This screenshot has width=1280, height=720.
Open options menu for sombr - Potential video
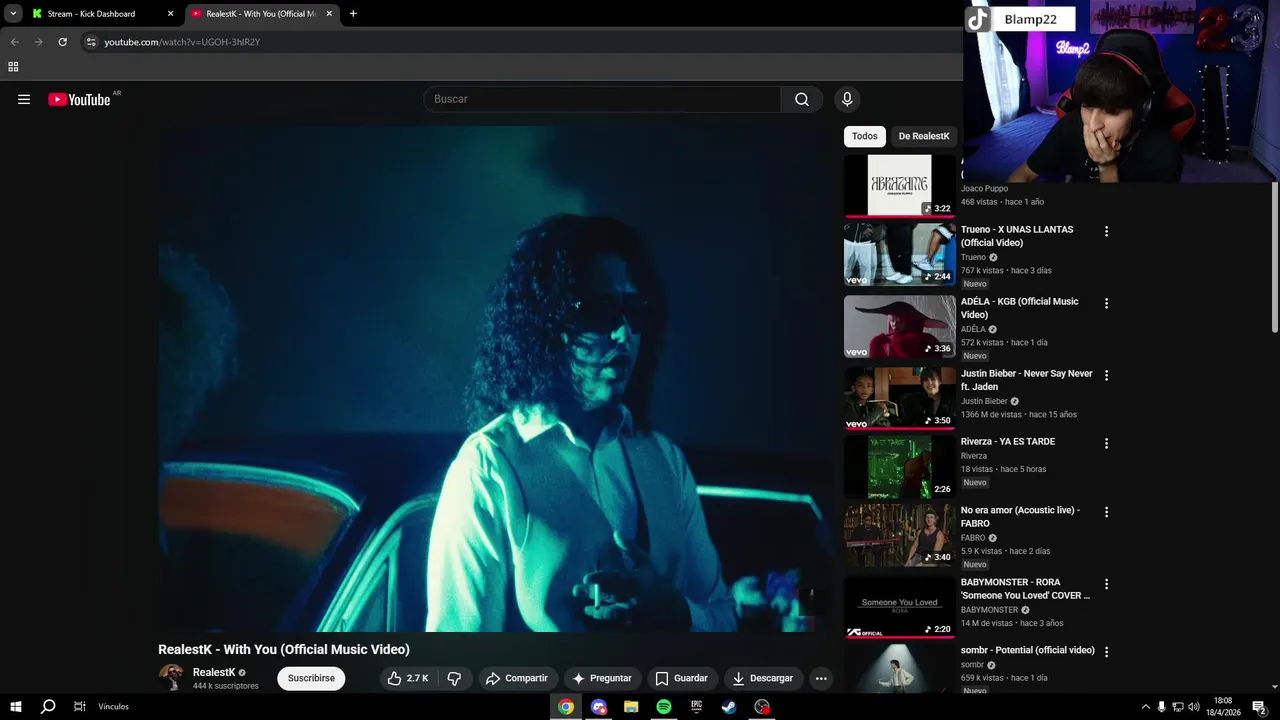pos(1106,652)
